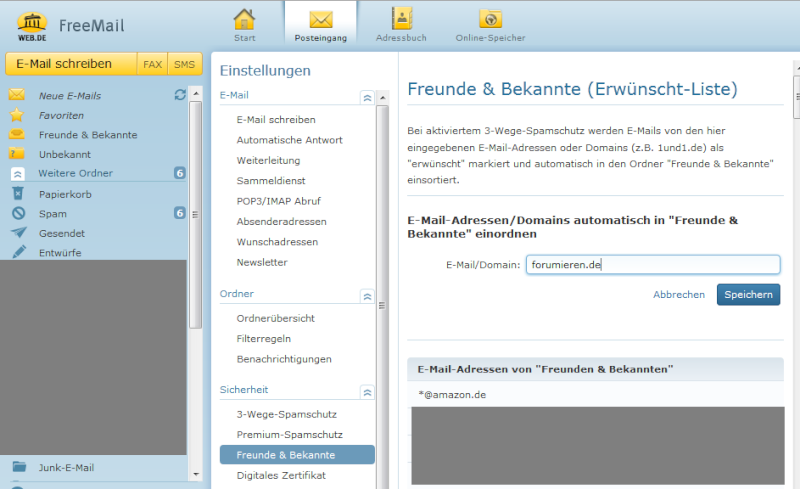Open Newsletter settings
This screenshot has height=489, width=800.
pyautogui.click(x=262, y=262)
